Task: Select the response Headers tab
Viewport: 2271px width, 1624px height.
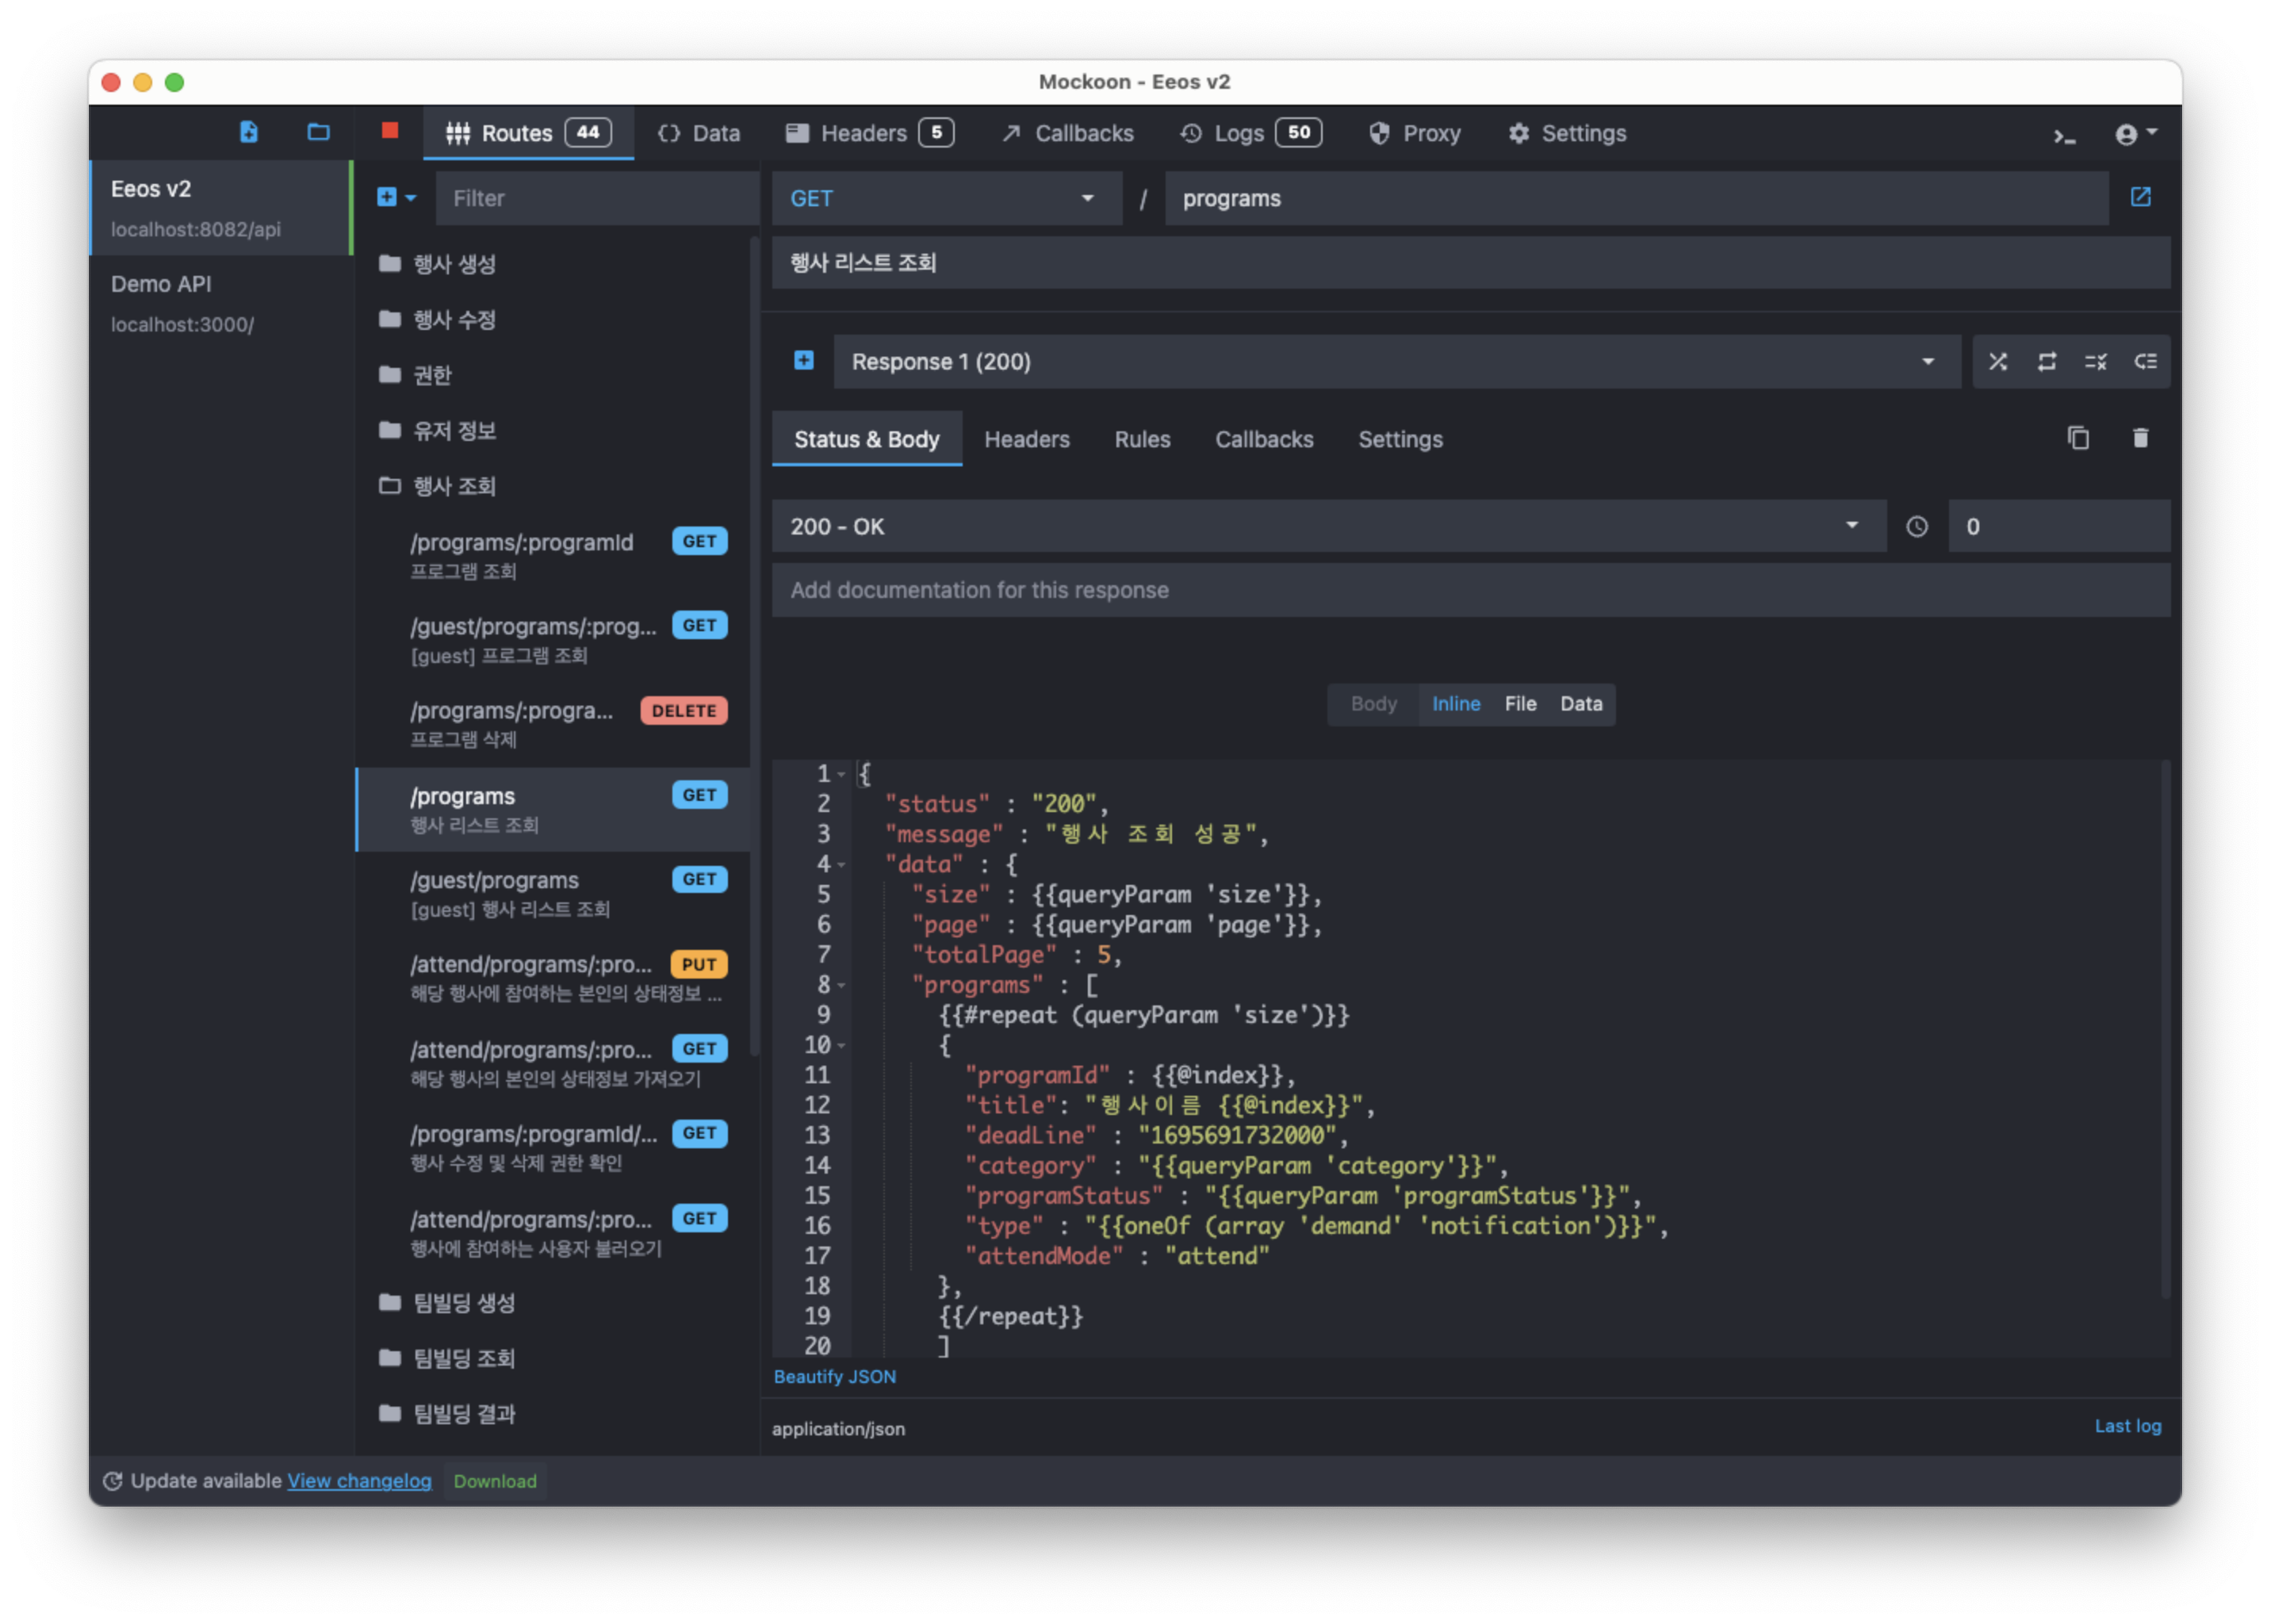Action: [x=1026, y=439]
